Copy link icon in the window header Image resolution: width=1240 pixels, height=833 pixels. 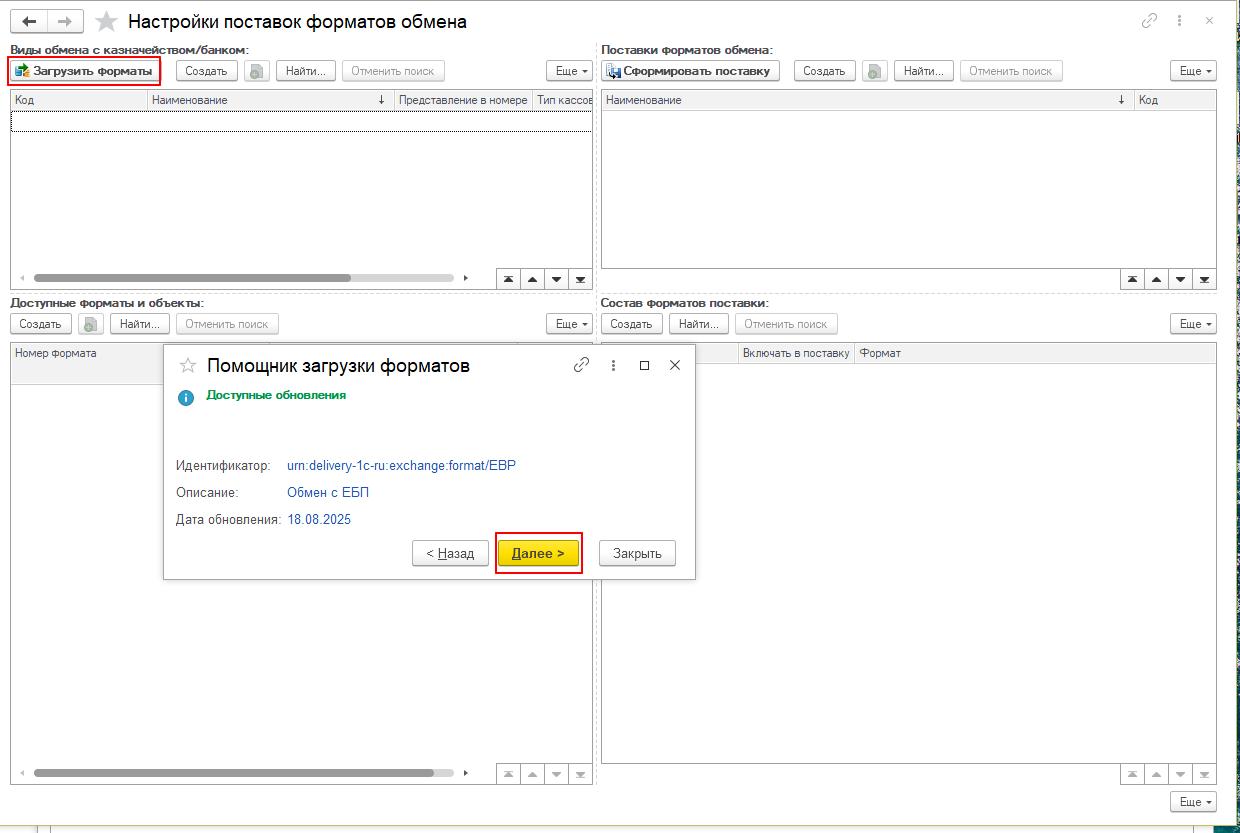1150,21
